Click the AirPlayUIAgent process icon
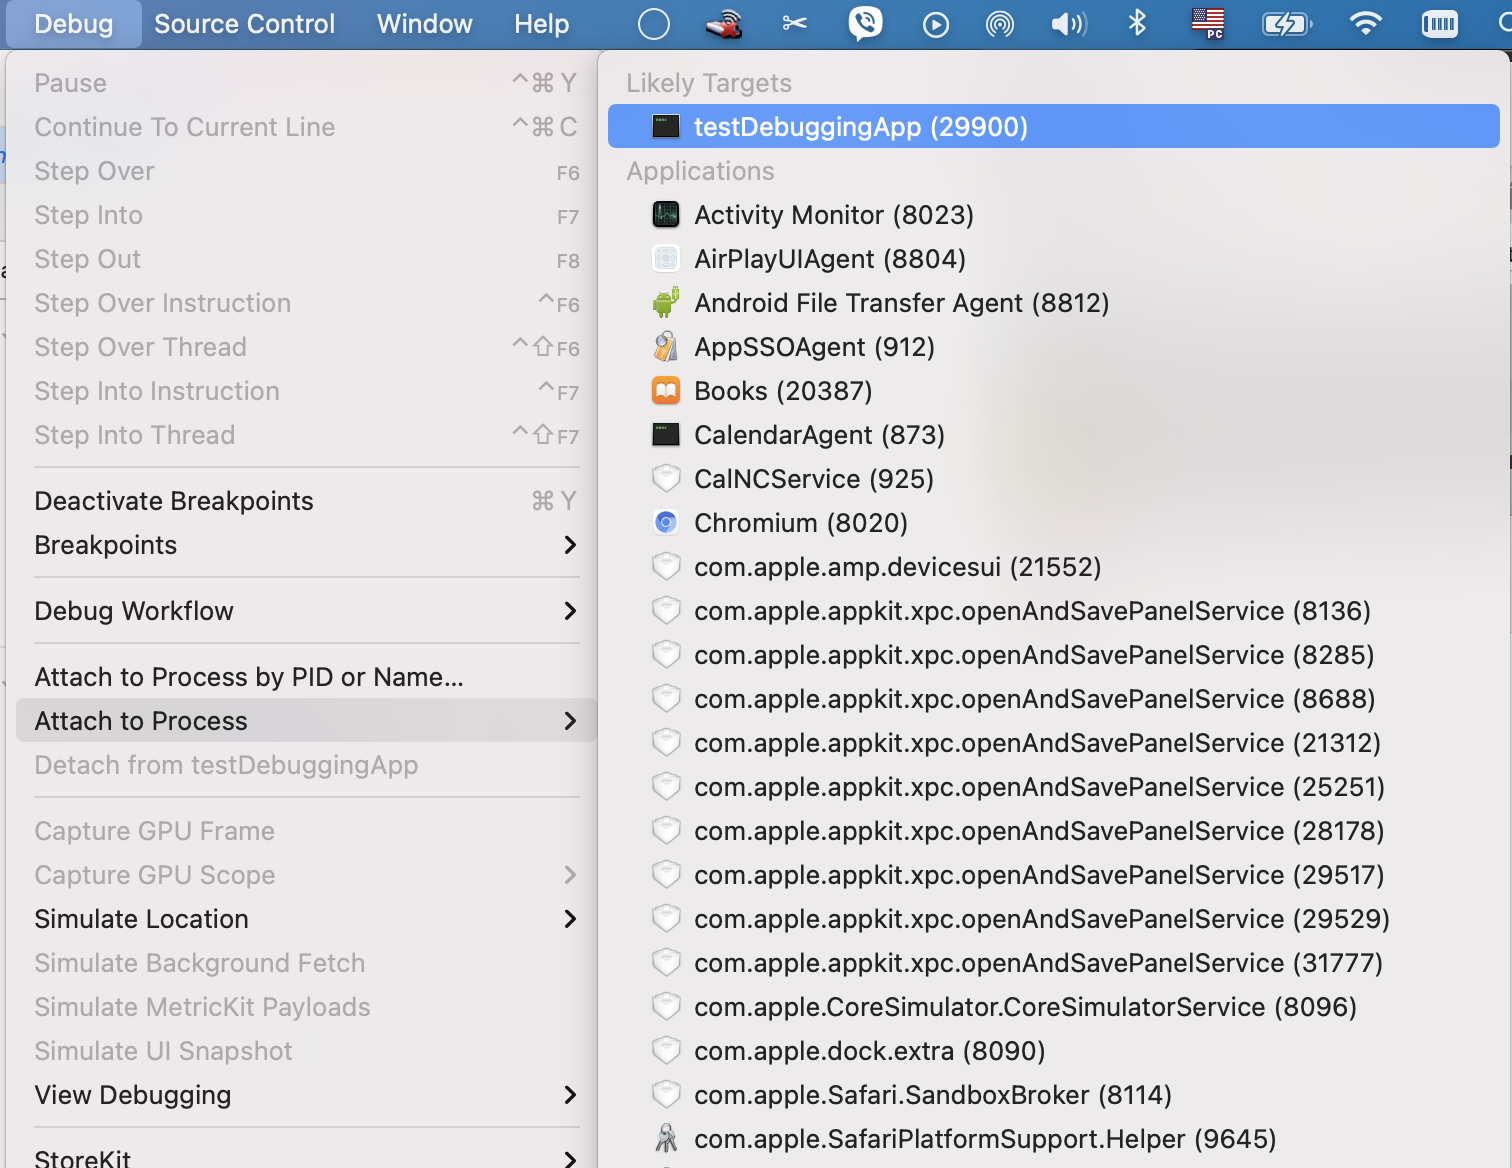1512x1168 pixels. (666, 258)
